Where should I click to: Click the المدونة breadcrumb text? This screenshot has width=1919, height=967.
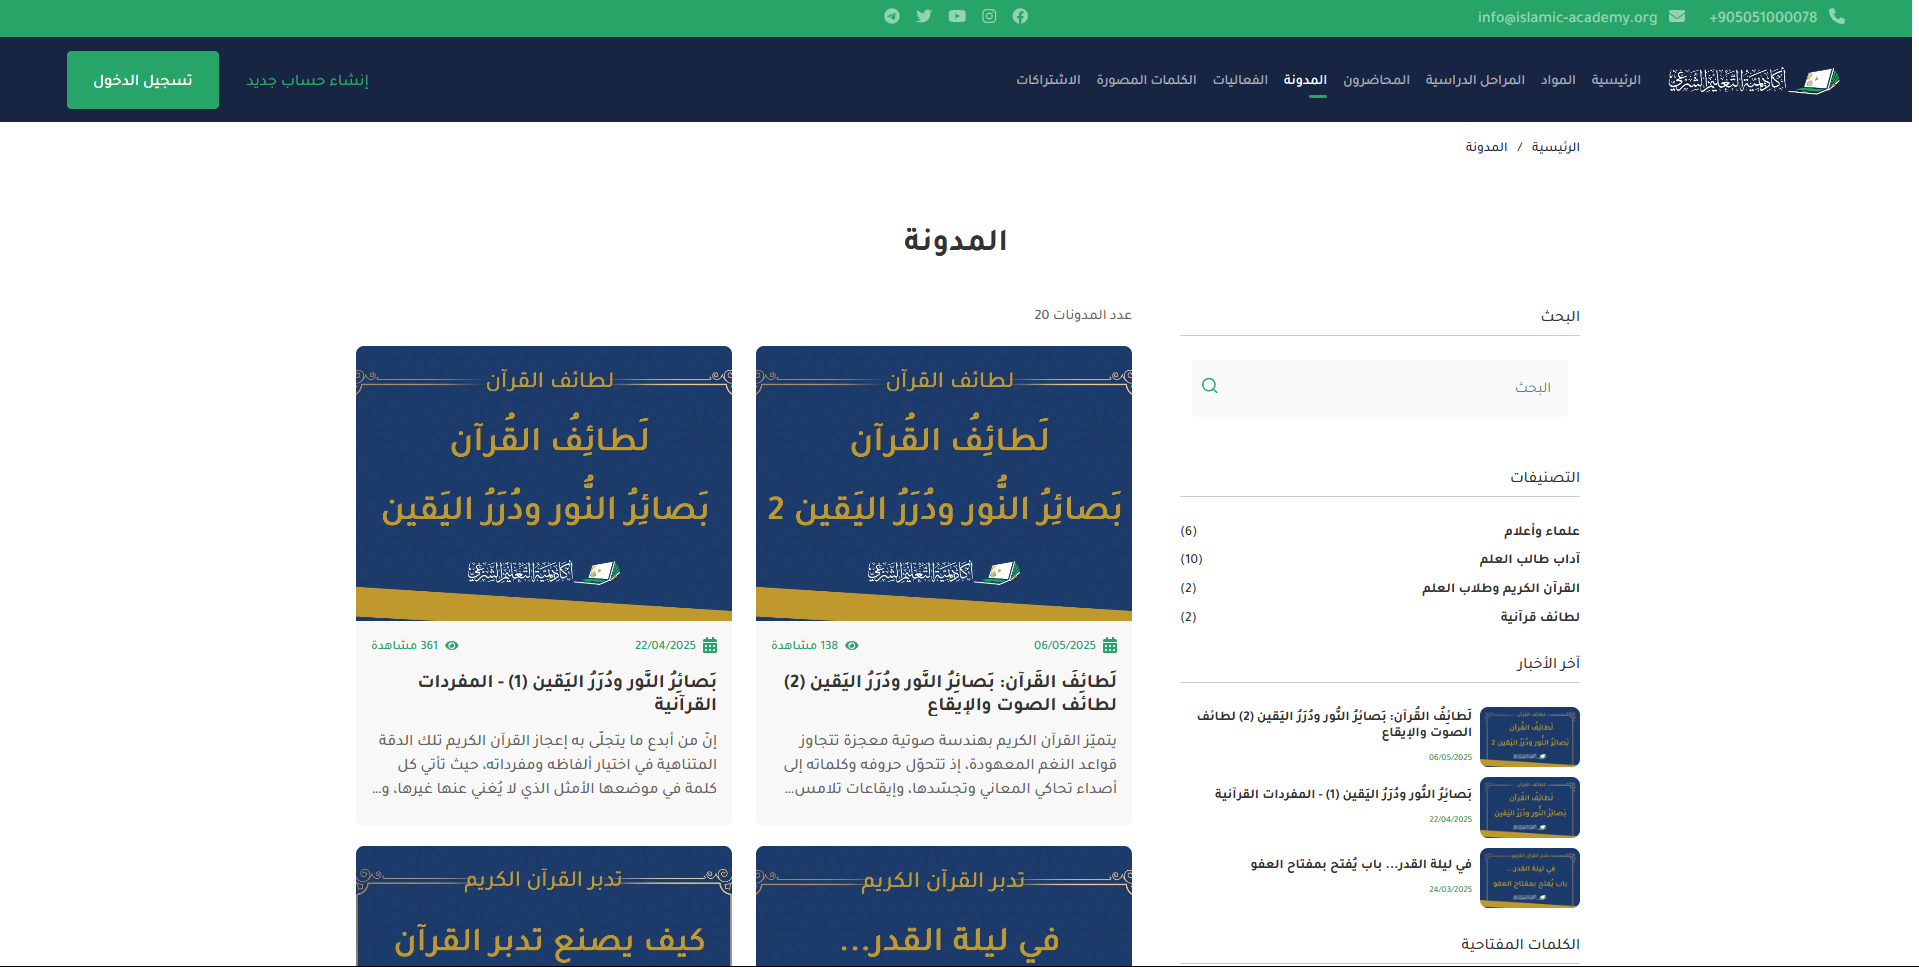(x=1486, y=147)
